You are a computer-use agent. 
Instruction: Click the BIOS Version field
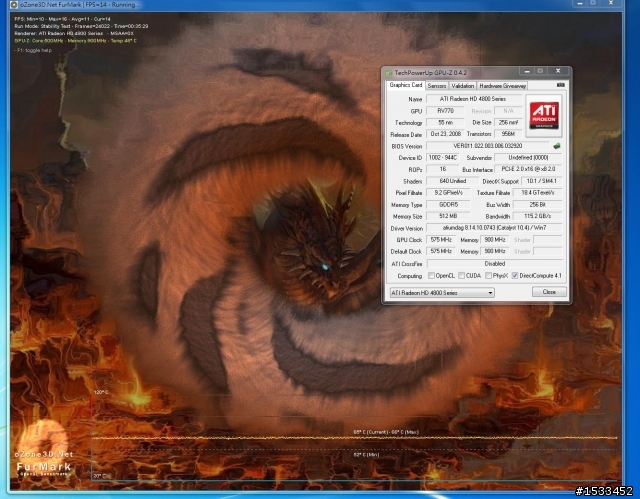point(488,146)
